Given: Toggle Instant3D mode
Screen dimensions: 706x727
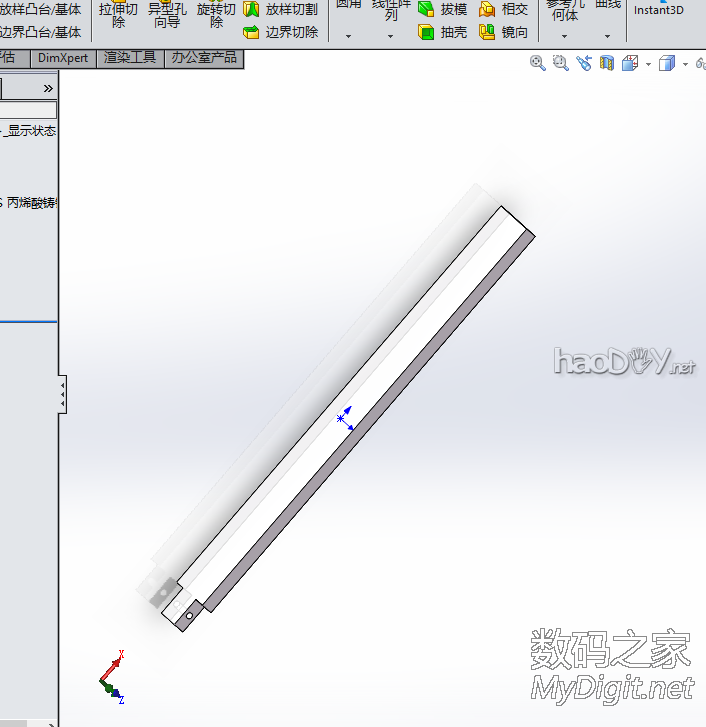Looking at the screenshot, I should pos(658,10).
